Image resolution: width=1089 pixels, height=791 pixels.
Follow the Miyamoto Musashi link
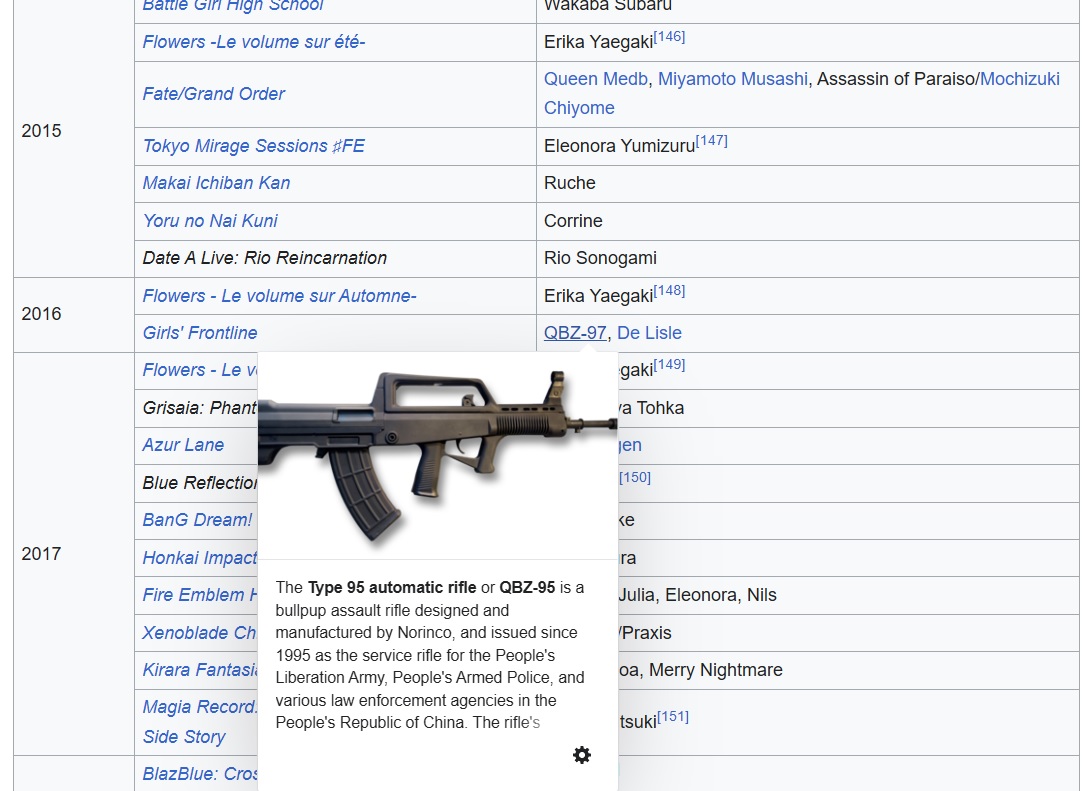pyautogui.click(x=733, y=79)
